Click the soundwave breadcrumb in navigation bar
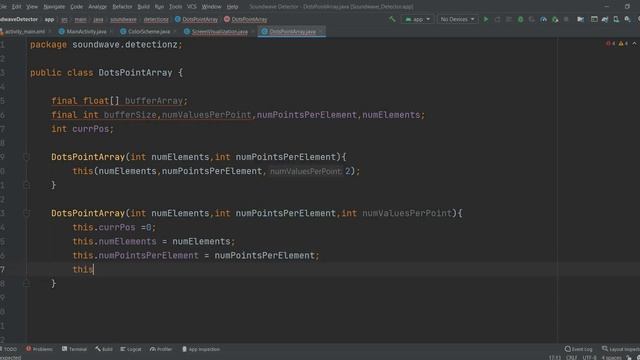Image resolution: width=640 pixels, height=360 pixels. pos(123,19)
